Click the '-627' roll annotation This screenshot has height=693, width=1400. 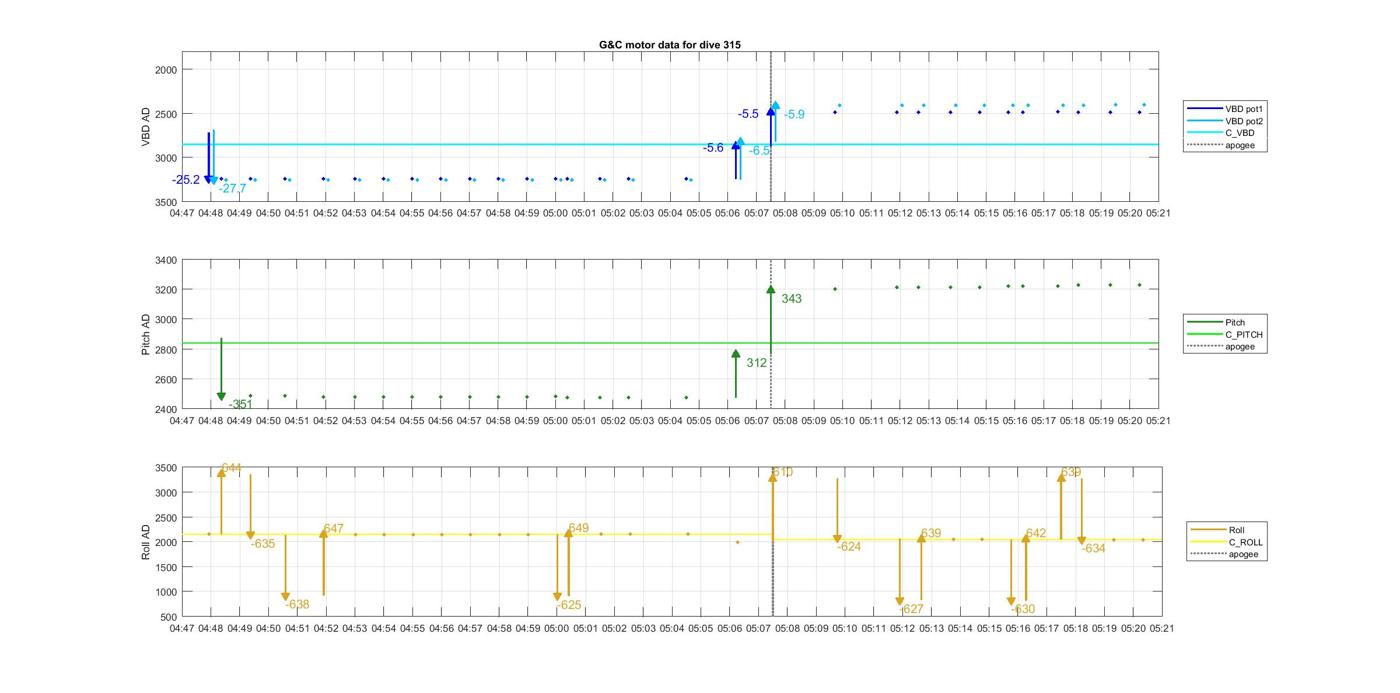point(911,609)
